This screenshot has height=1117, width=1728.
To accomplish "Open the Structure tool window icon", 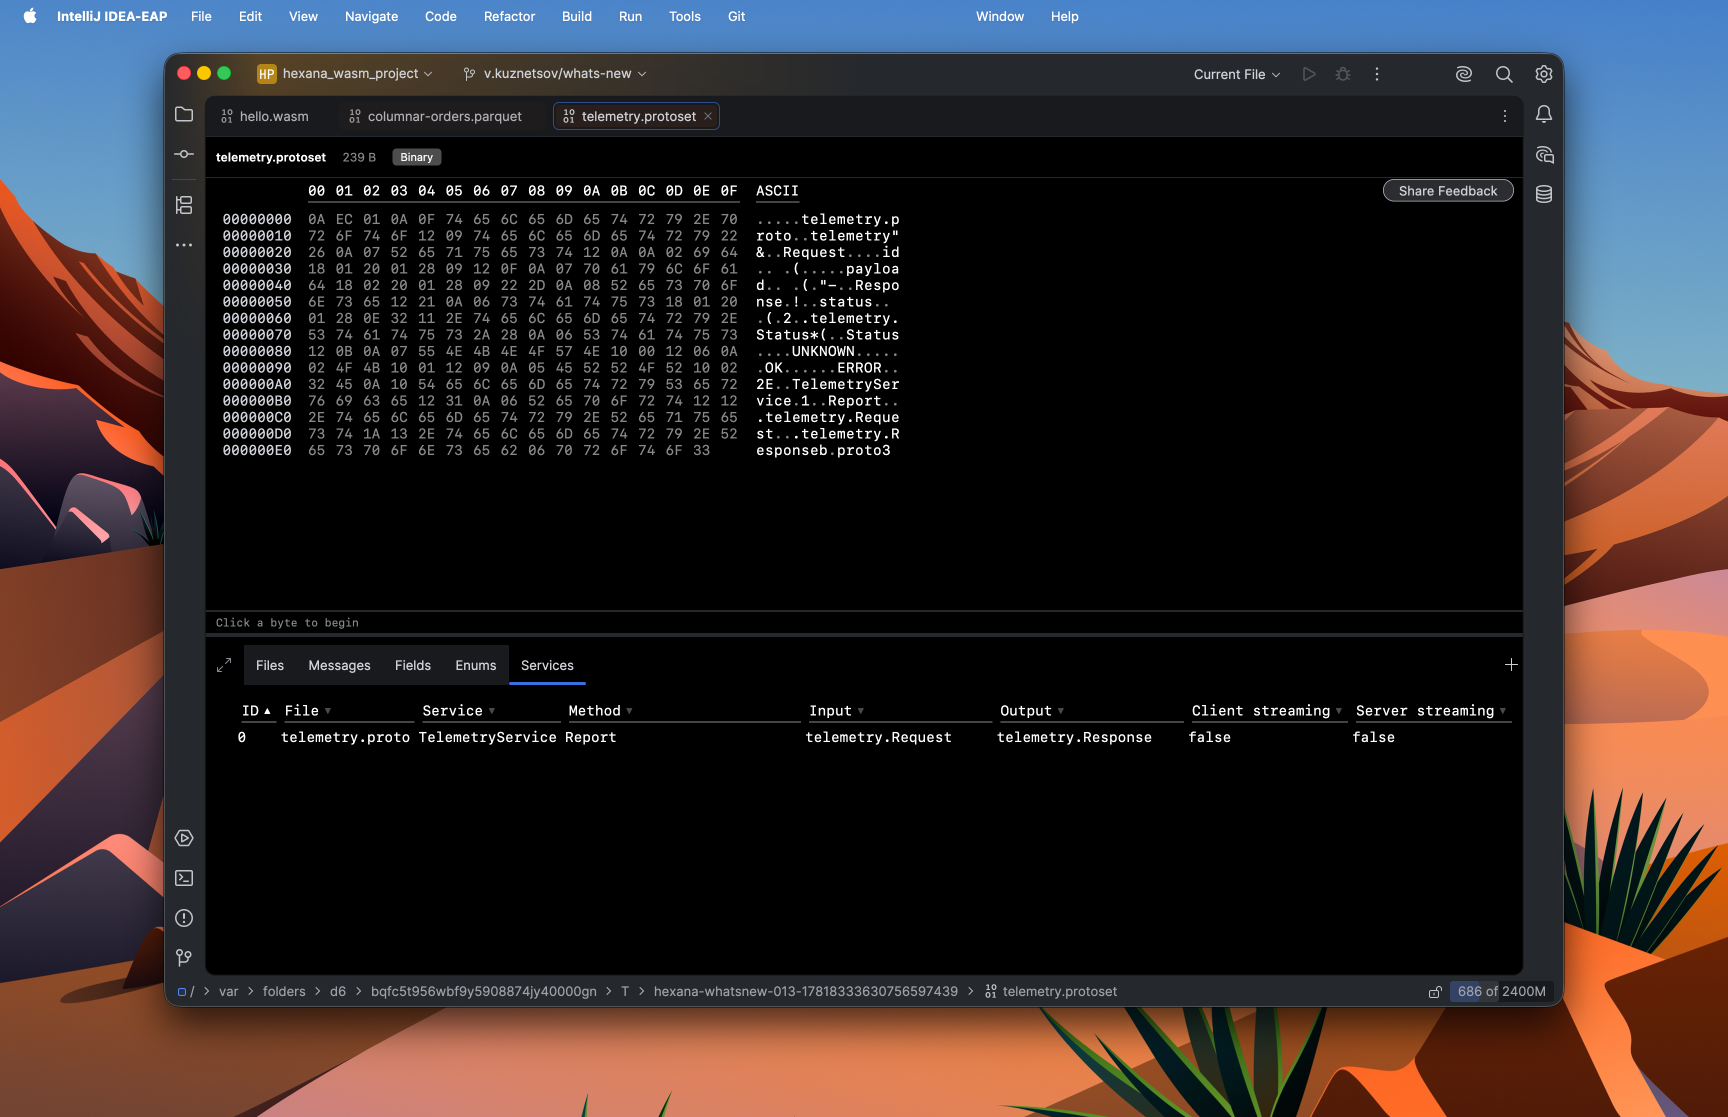I will [184, 205].
